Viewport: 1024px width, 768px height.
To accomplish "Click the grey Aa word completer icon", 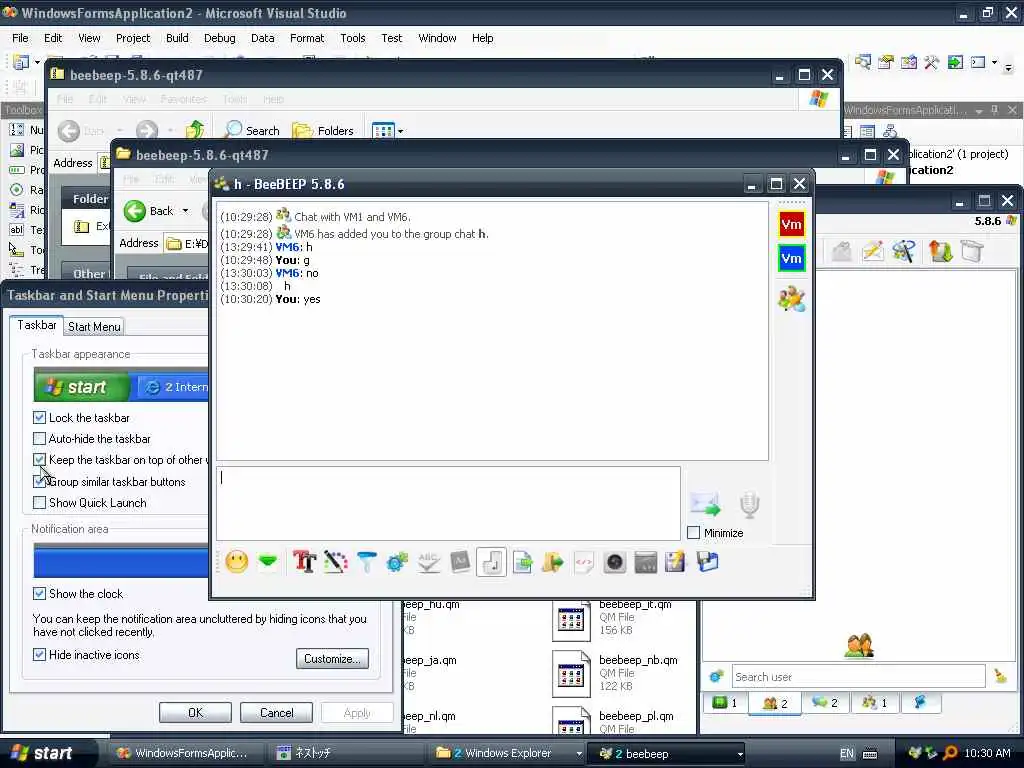I will point(460,562).
